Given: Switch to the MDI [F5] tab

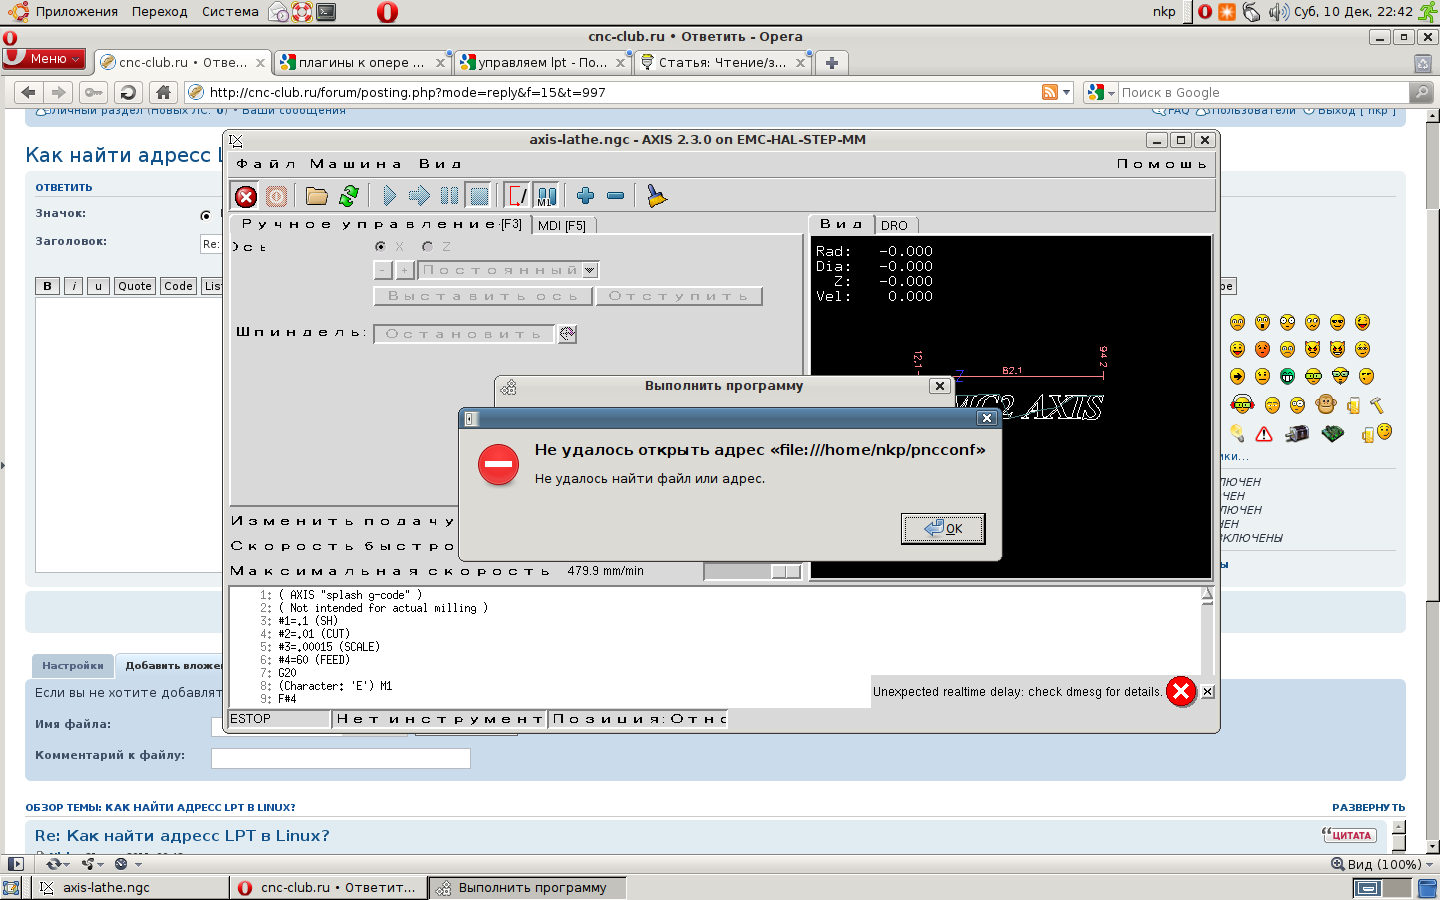Looking at the screenshot, I should click(562, 226).
